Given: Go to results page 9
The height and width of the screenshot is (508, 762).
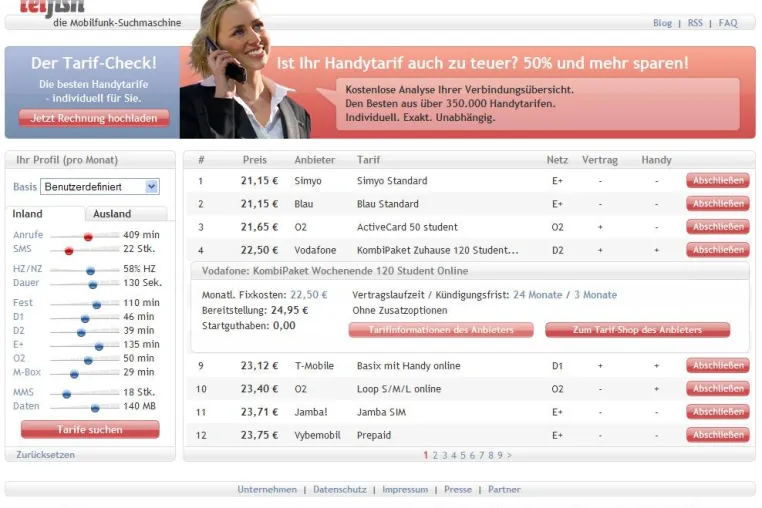Looking at the screenshot, I should [x=500, y=455].
